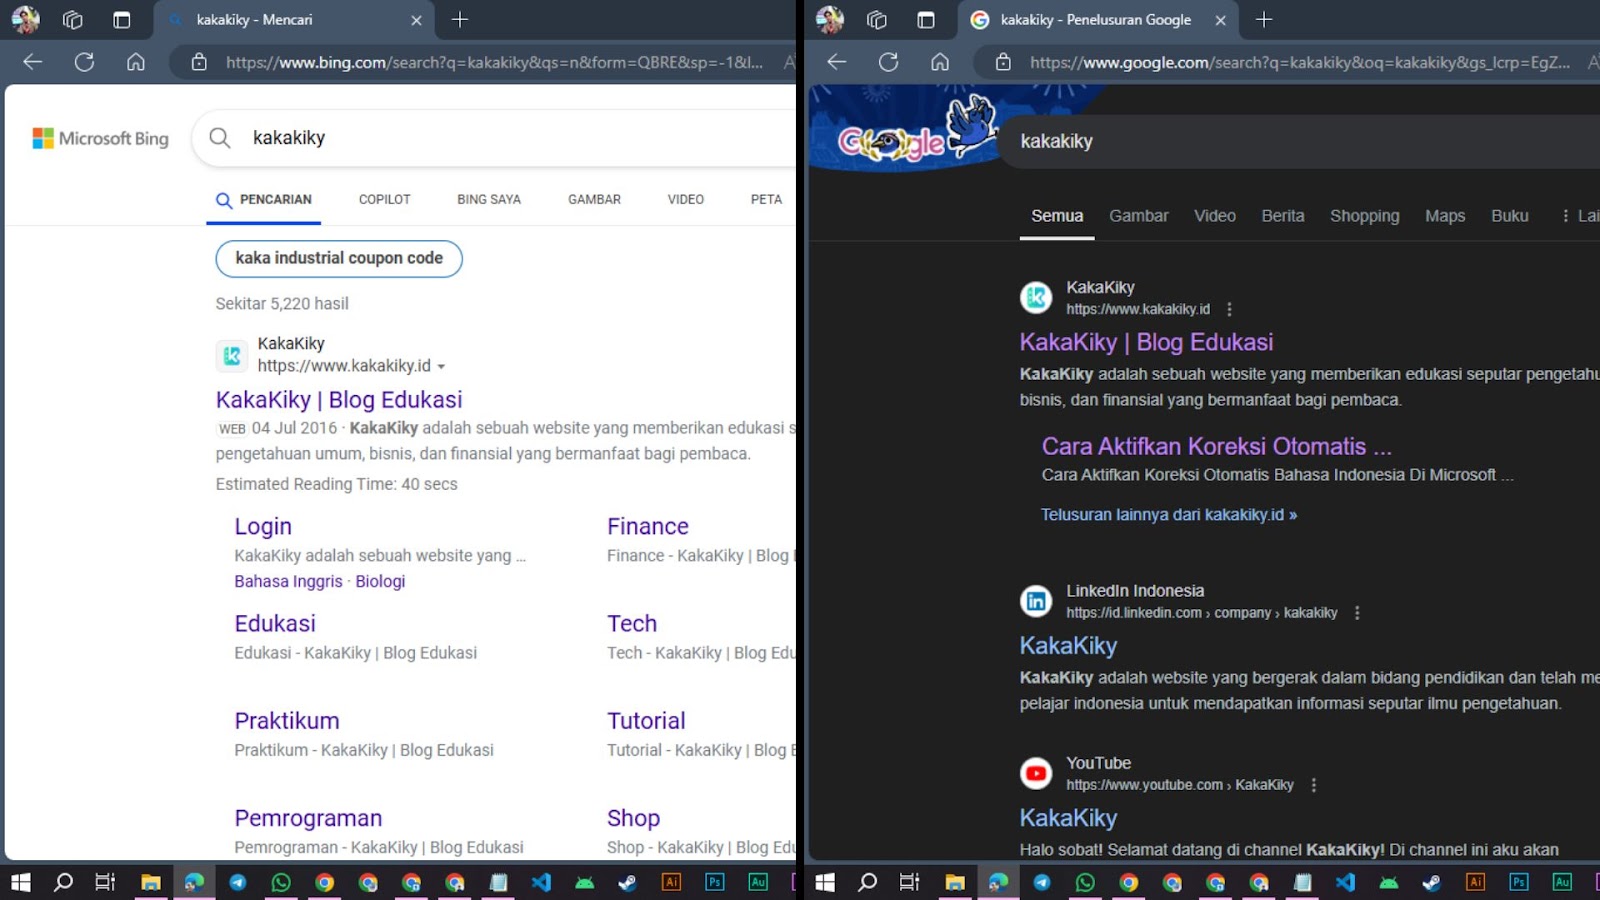Screen dimensions: 1600x900
Task: Go back in the Bing browser window
Action: [33, 62]
